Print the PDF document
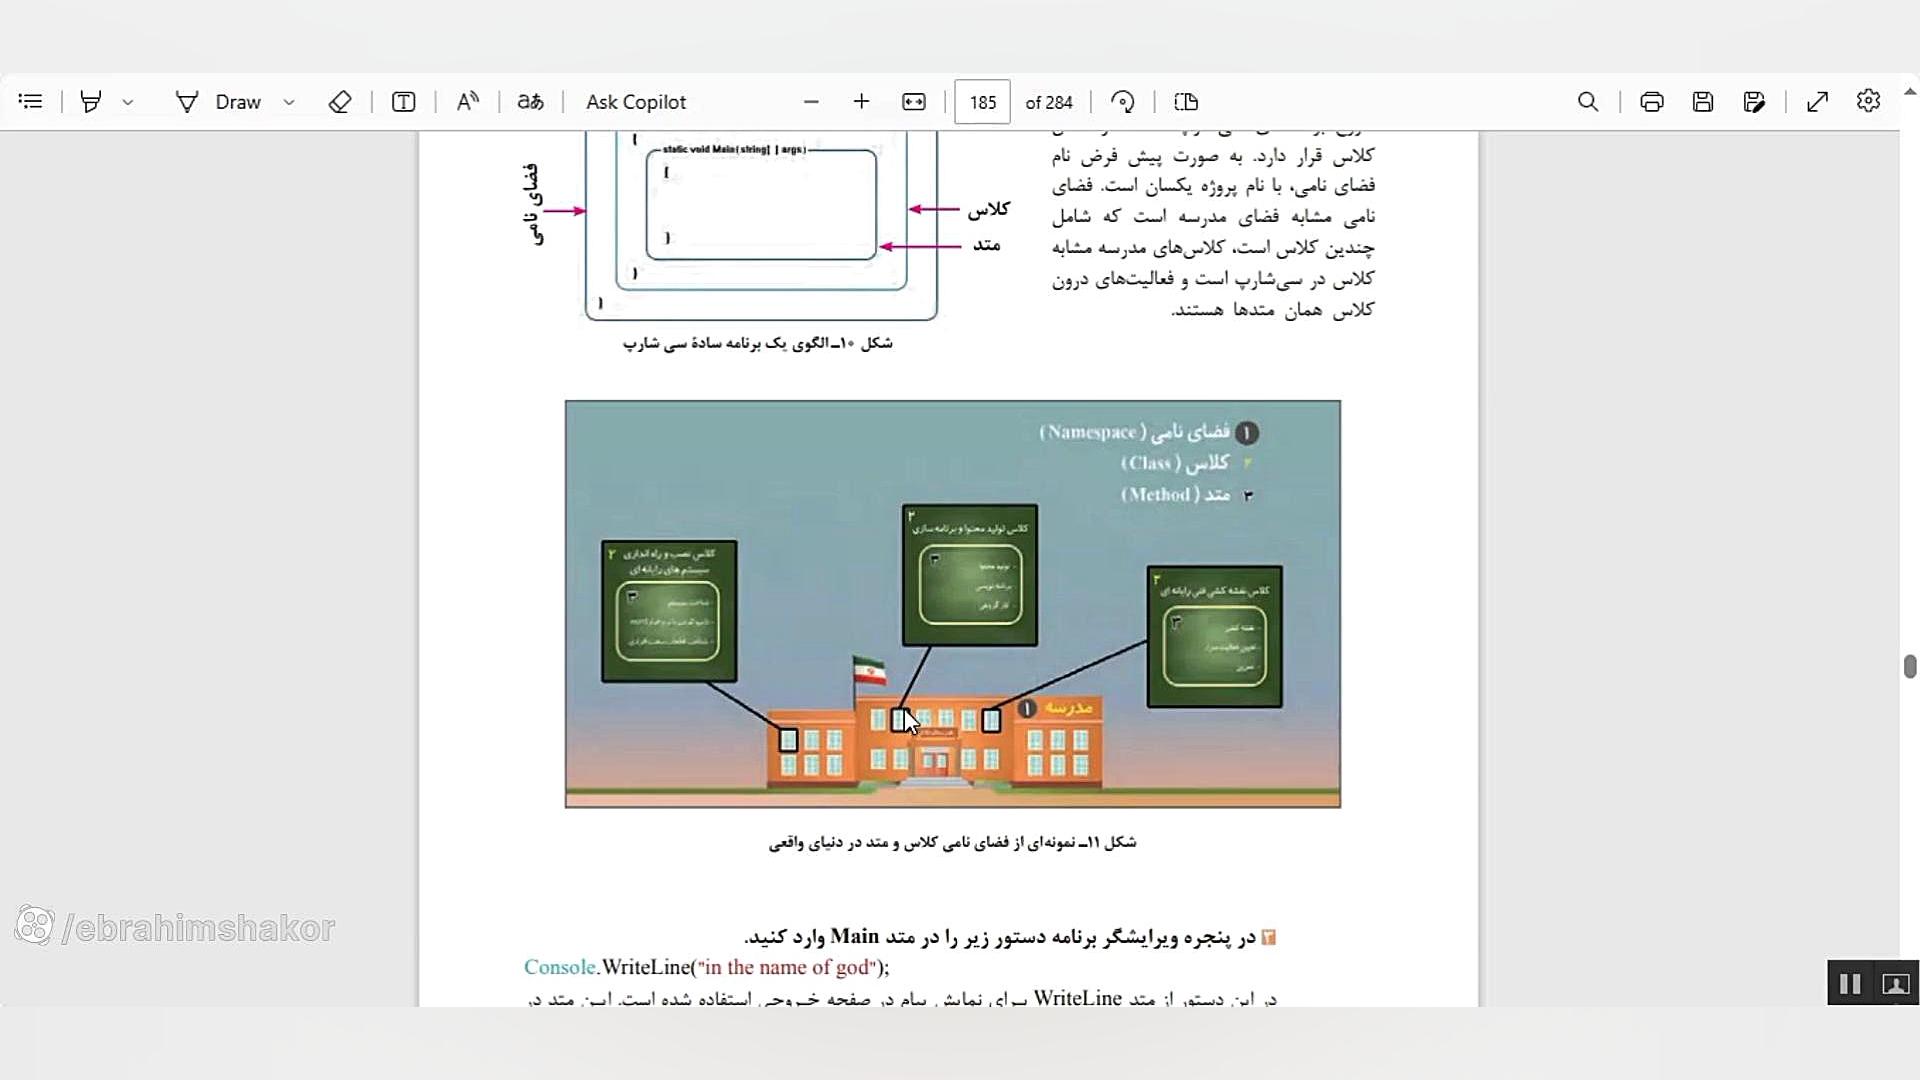 (1652, 102)
